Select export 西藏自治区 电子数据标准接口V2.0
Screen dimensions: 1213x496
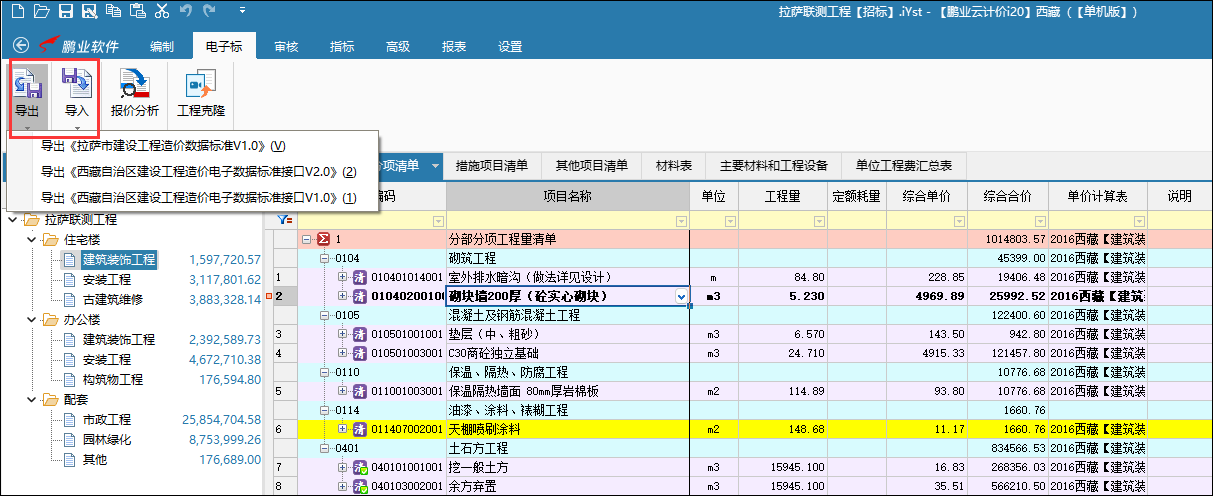[x=198, y=172]
